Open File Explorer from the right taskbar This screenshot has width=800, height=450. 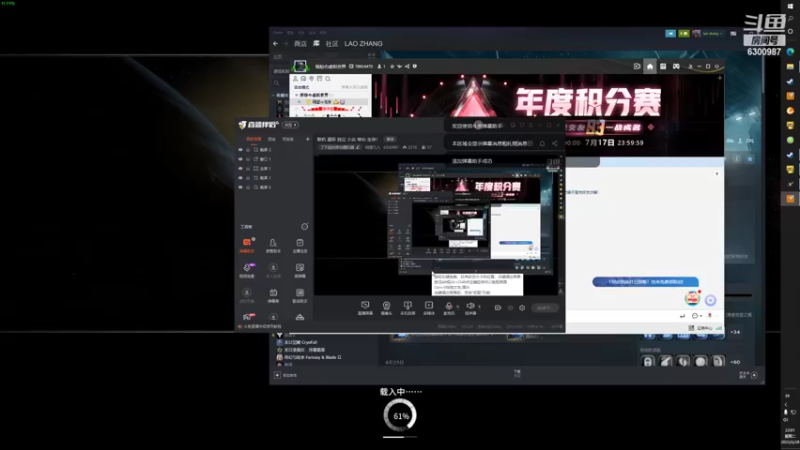[790, 66]
